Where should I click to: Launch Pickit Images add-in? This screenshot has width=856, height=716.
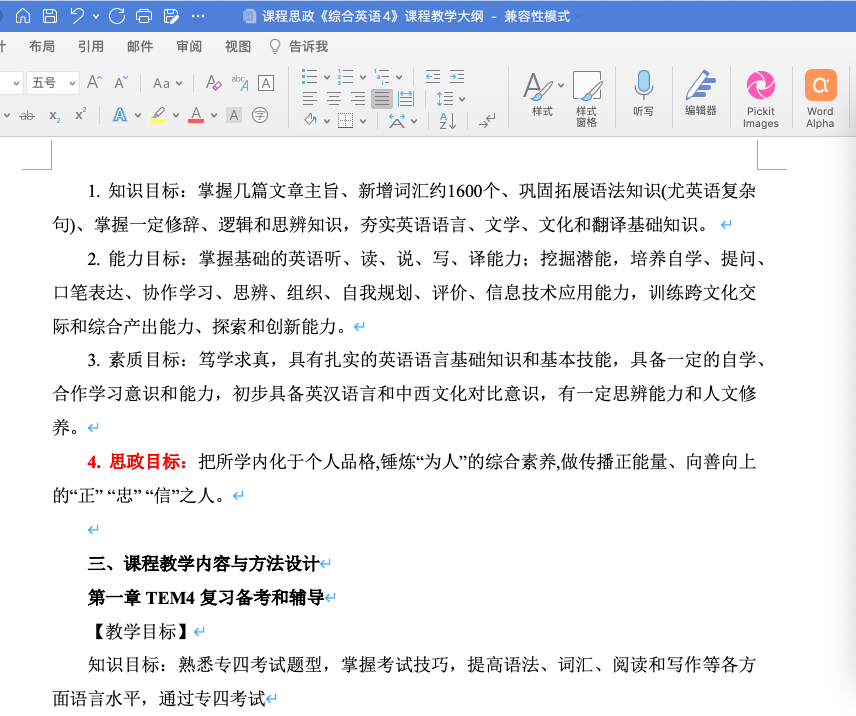pos(760,97)
